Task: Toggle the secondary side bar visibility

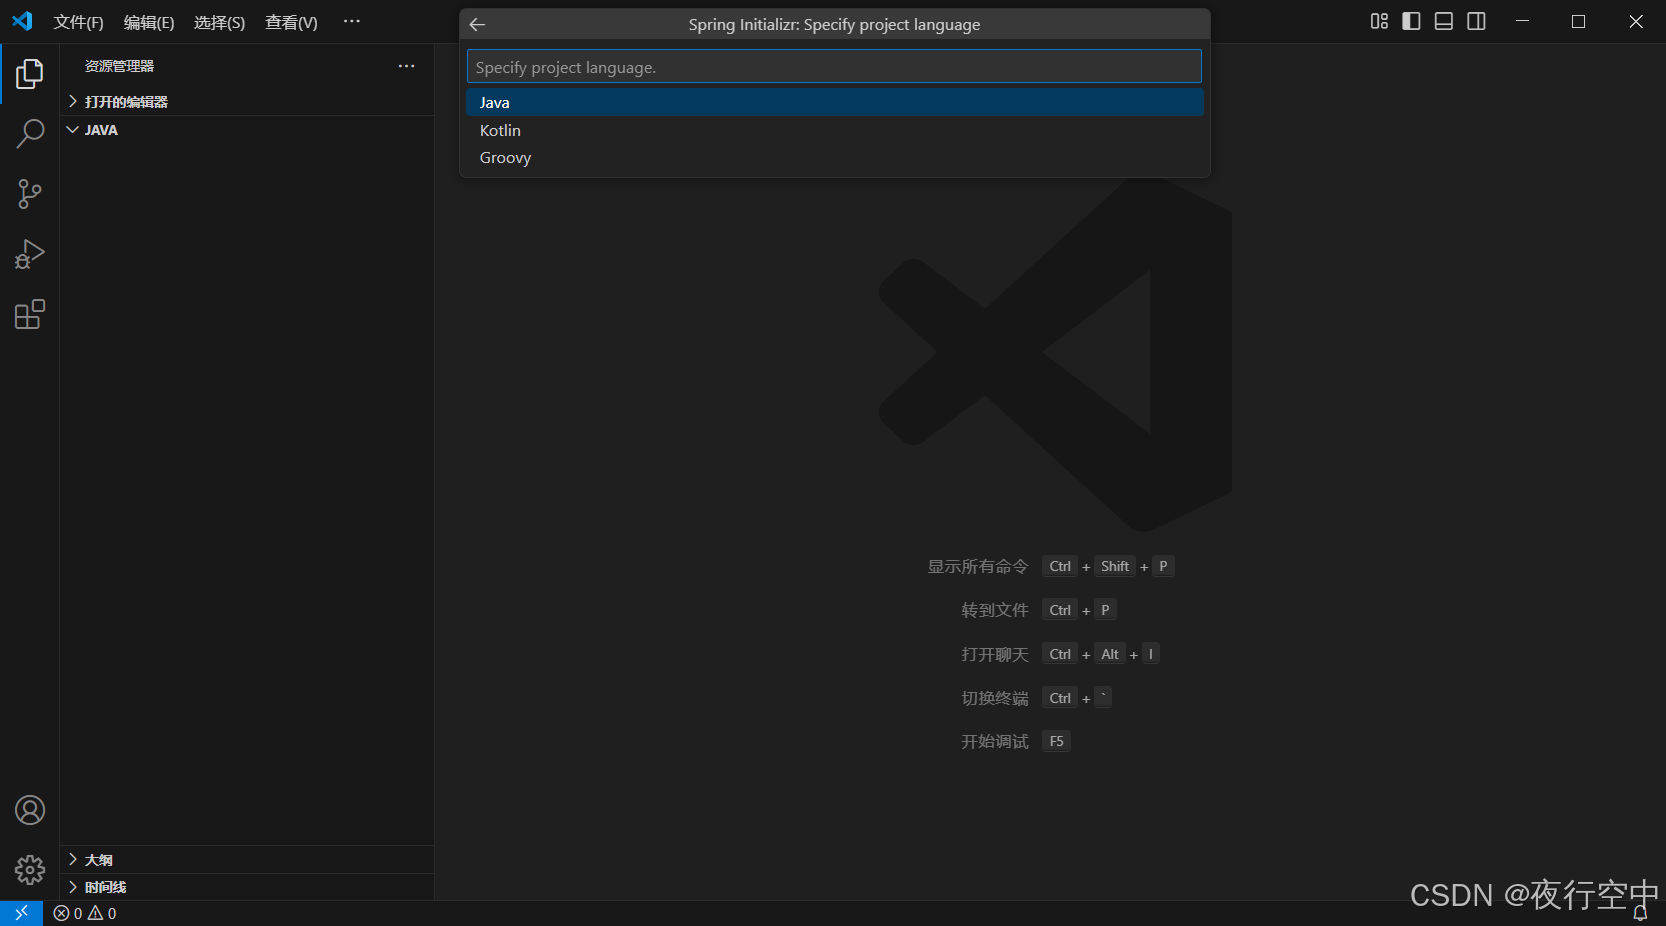Action: pos(1476,21)
